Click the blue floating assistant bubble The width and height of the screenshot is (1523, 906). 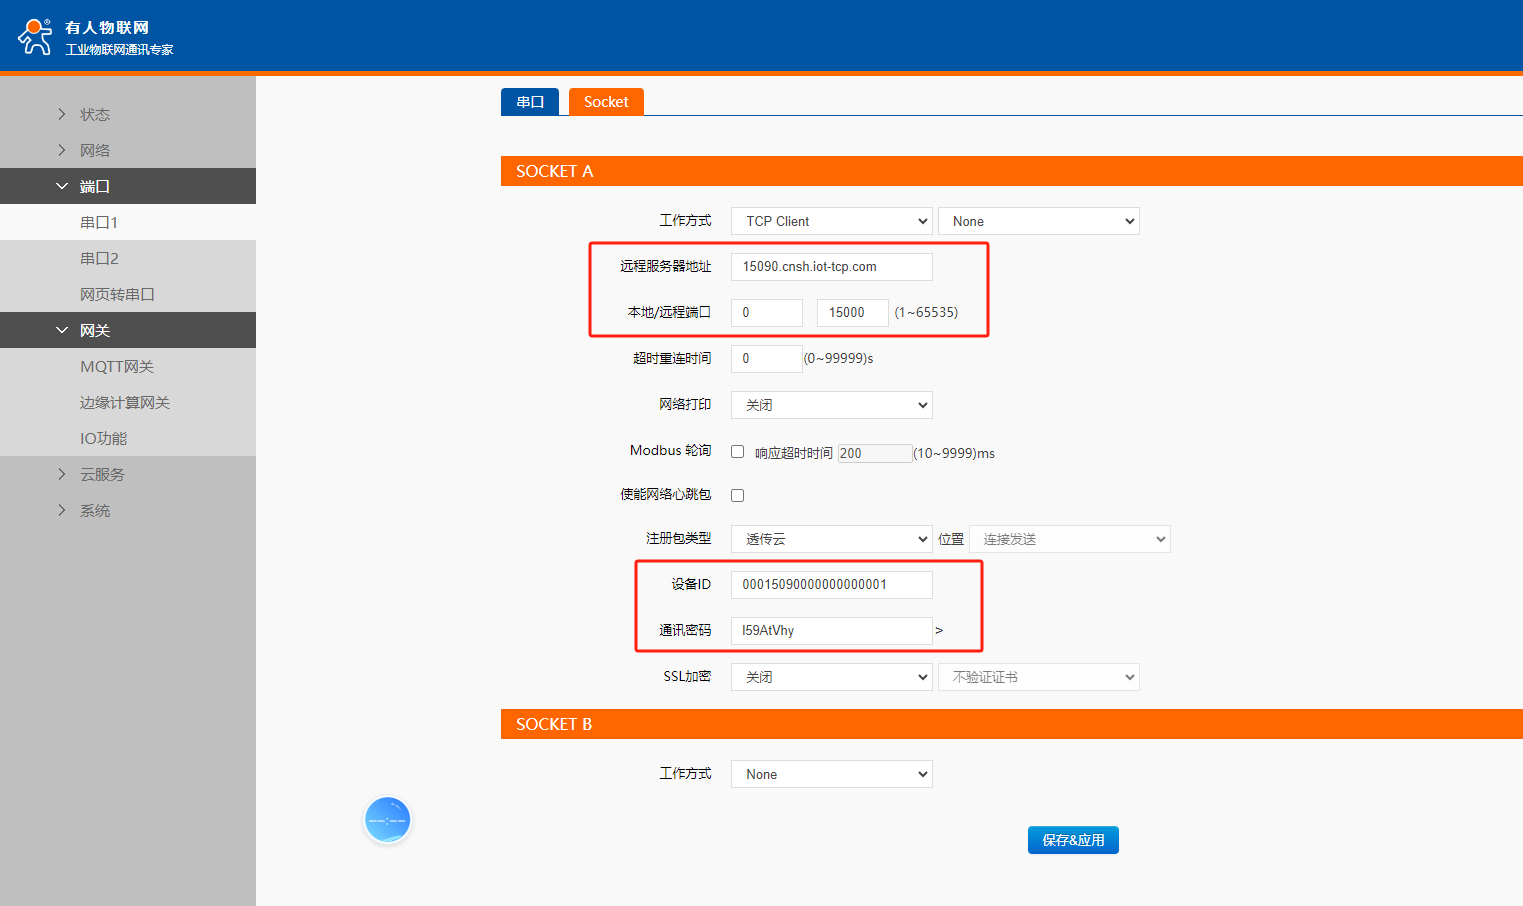(x=387, y=820)
